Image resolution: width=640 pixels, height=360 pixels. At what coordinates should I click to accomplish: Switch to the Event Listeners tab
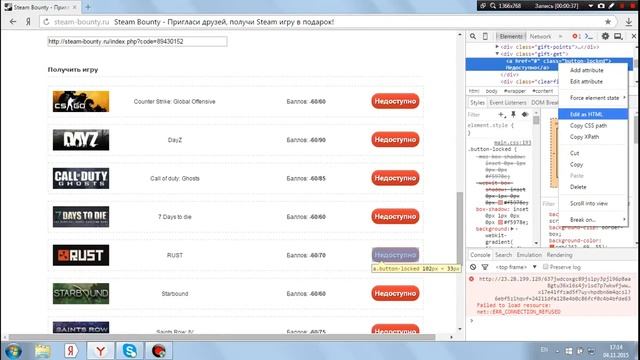tap(508, 102)
